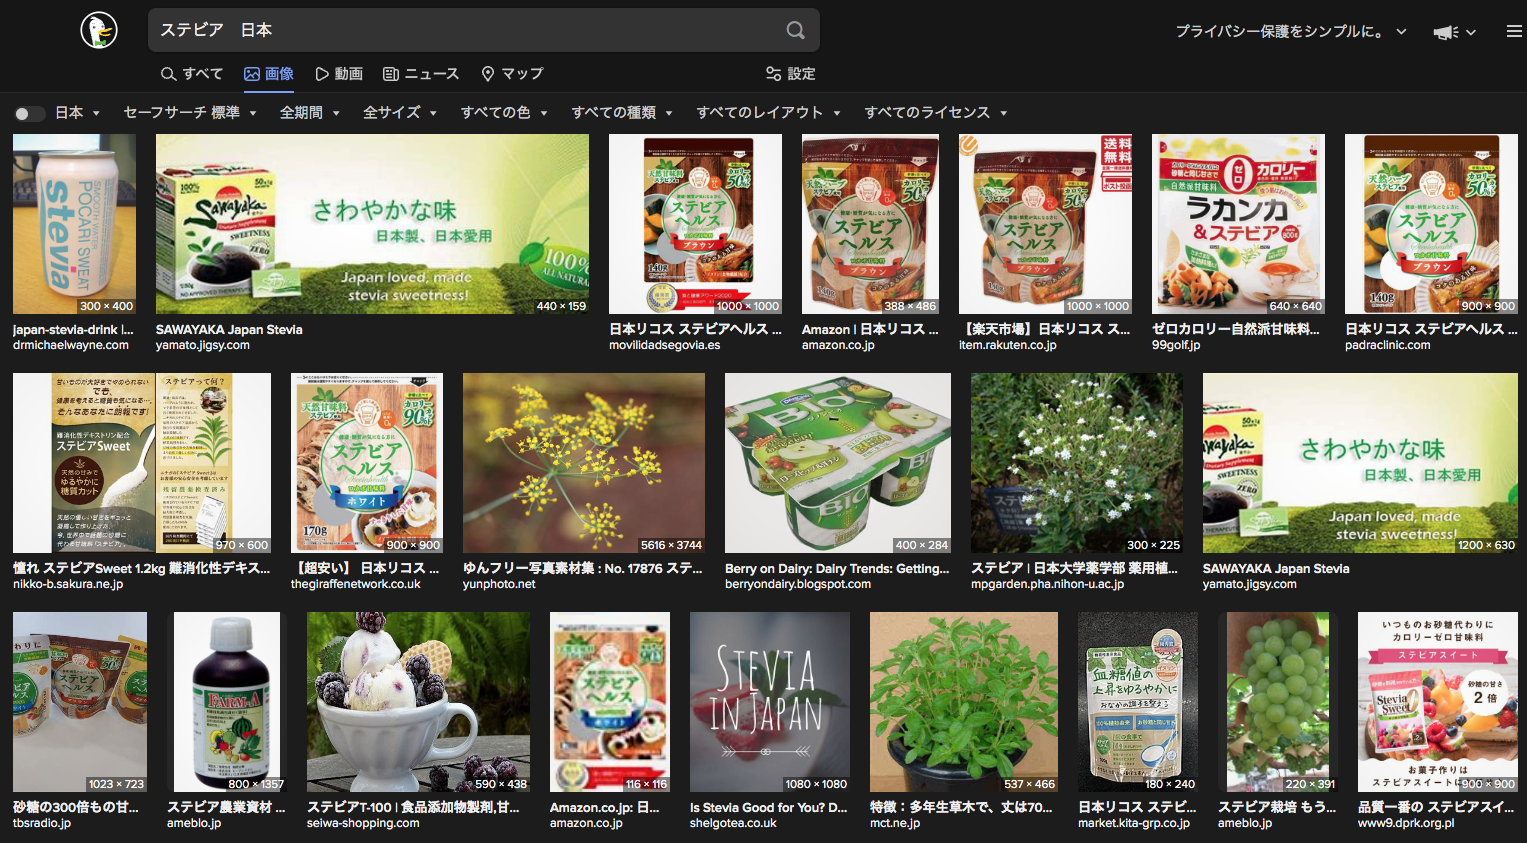Open the SAWAYAKA Japan Stevia 440 × 159 banner
1527x843 pixels.
[372, 224]
